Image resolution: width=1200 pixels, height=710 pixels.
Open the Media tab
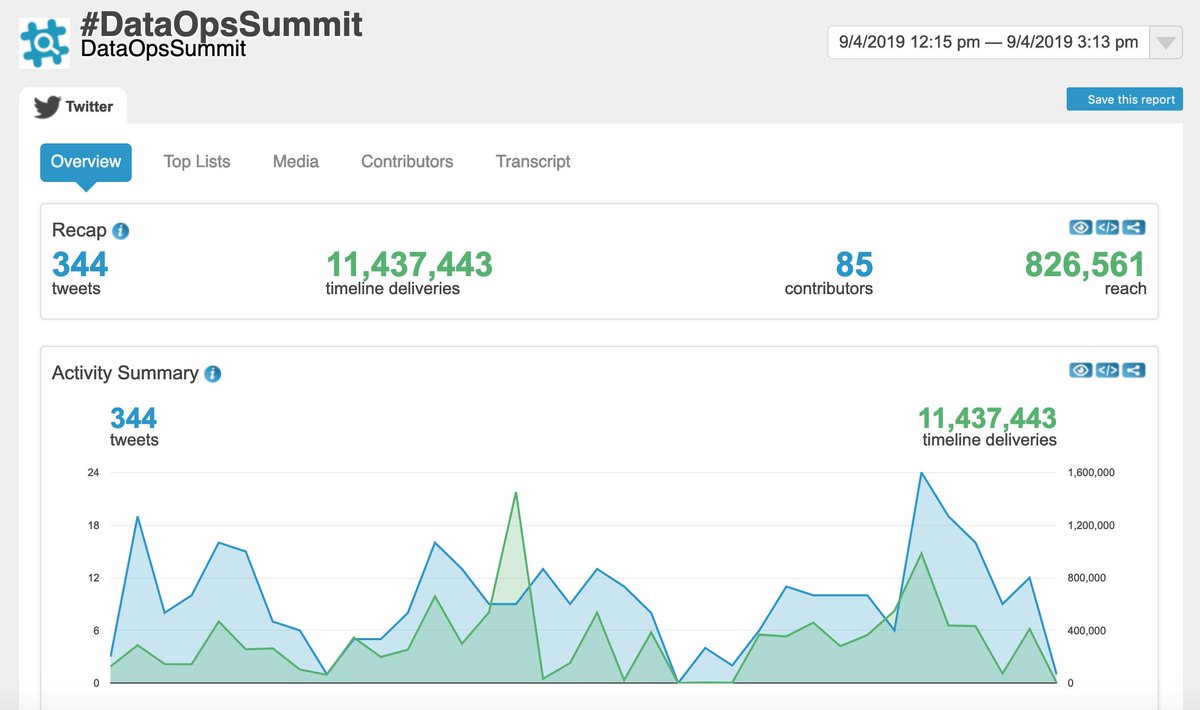295,161
